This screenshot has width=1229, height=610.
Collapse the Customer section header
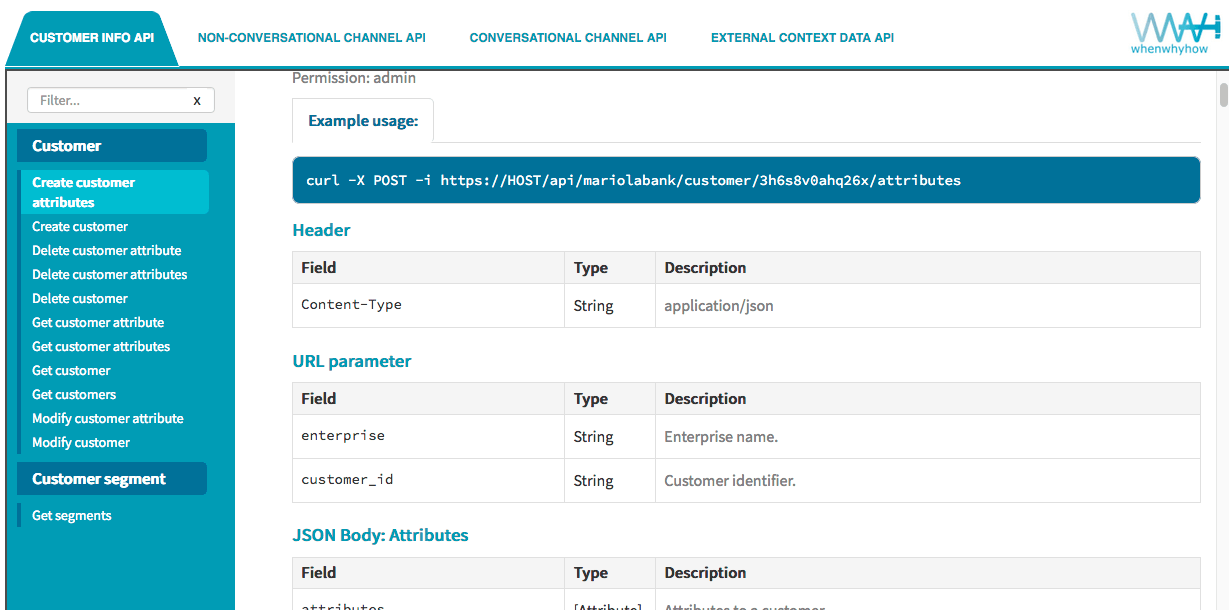pyautogui.click(x=112, y=146)
